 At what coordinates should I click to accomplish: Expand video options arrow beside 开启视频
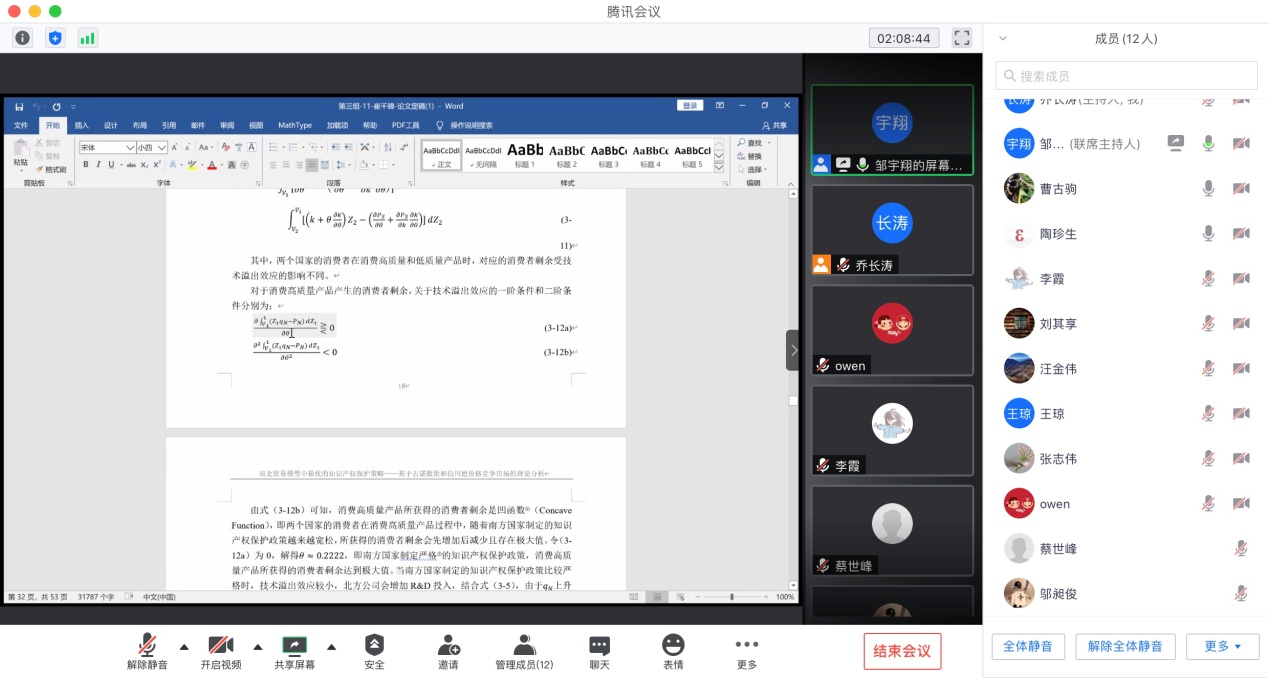point(258,646)
